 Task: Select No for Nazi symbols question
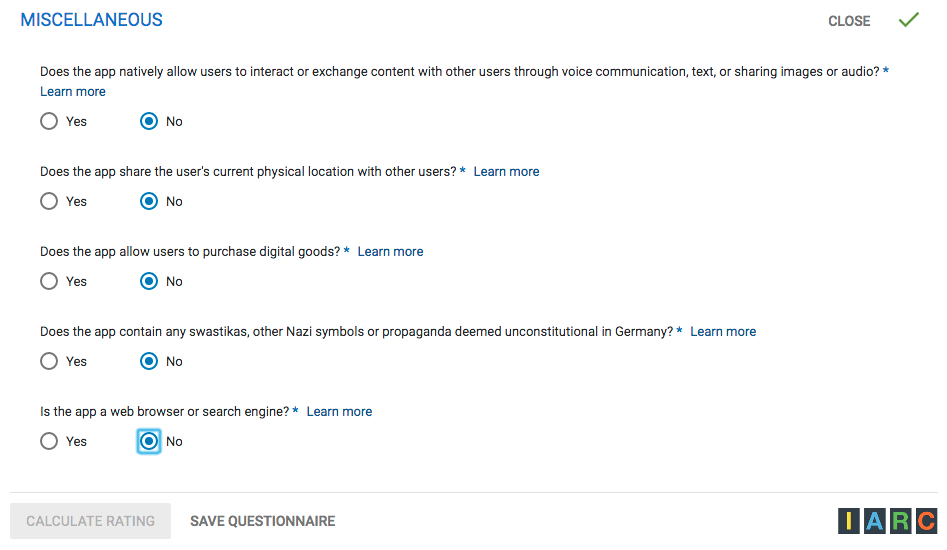pyautogui.click(x=149, y=361)
